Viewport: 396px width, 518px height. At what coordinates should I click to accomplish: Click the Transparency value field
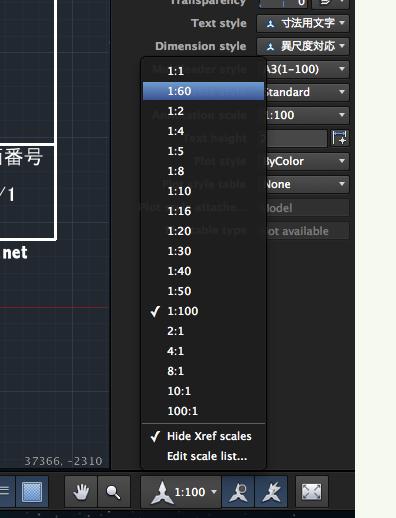pyautogui.click(x=284, y=3)
